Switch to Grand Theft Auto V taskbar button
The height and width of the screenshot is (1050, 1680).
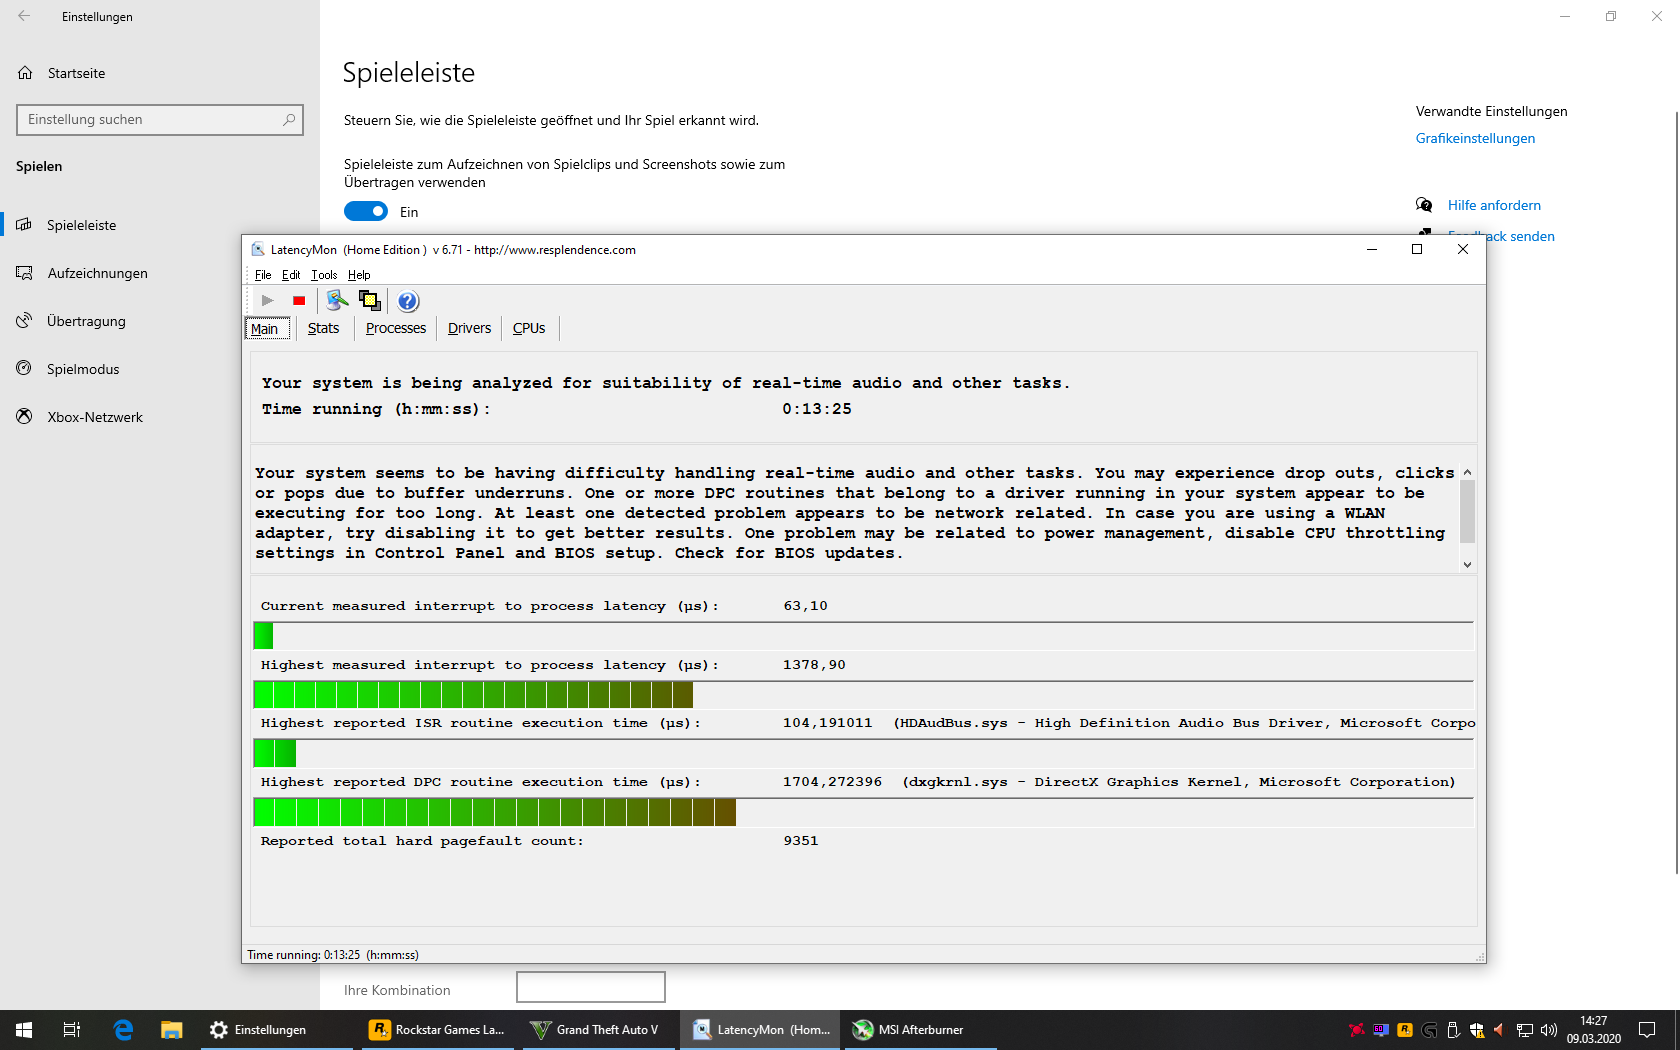(598, 1030)
